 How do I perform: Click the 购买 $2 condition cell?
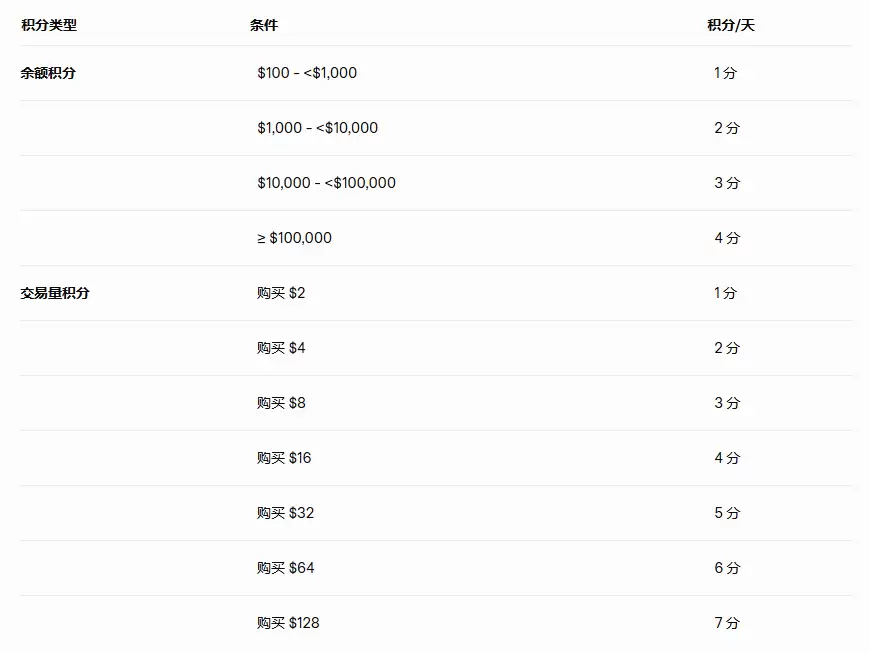coord(281,293)
